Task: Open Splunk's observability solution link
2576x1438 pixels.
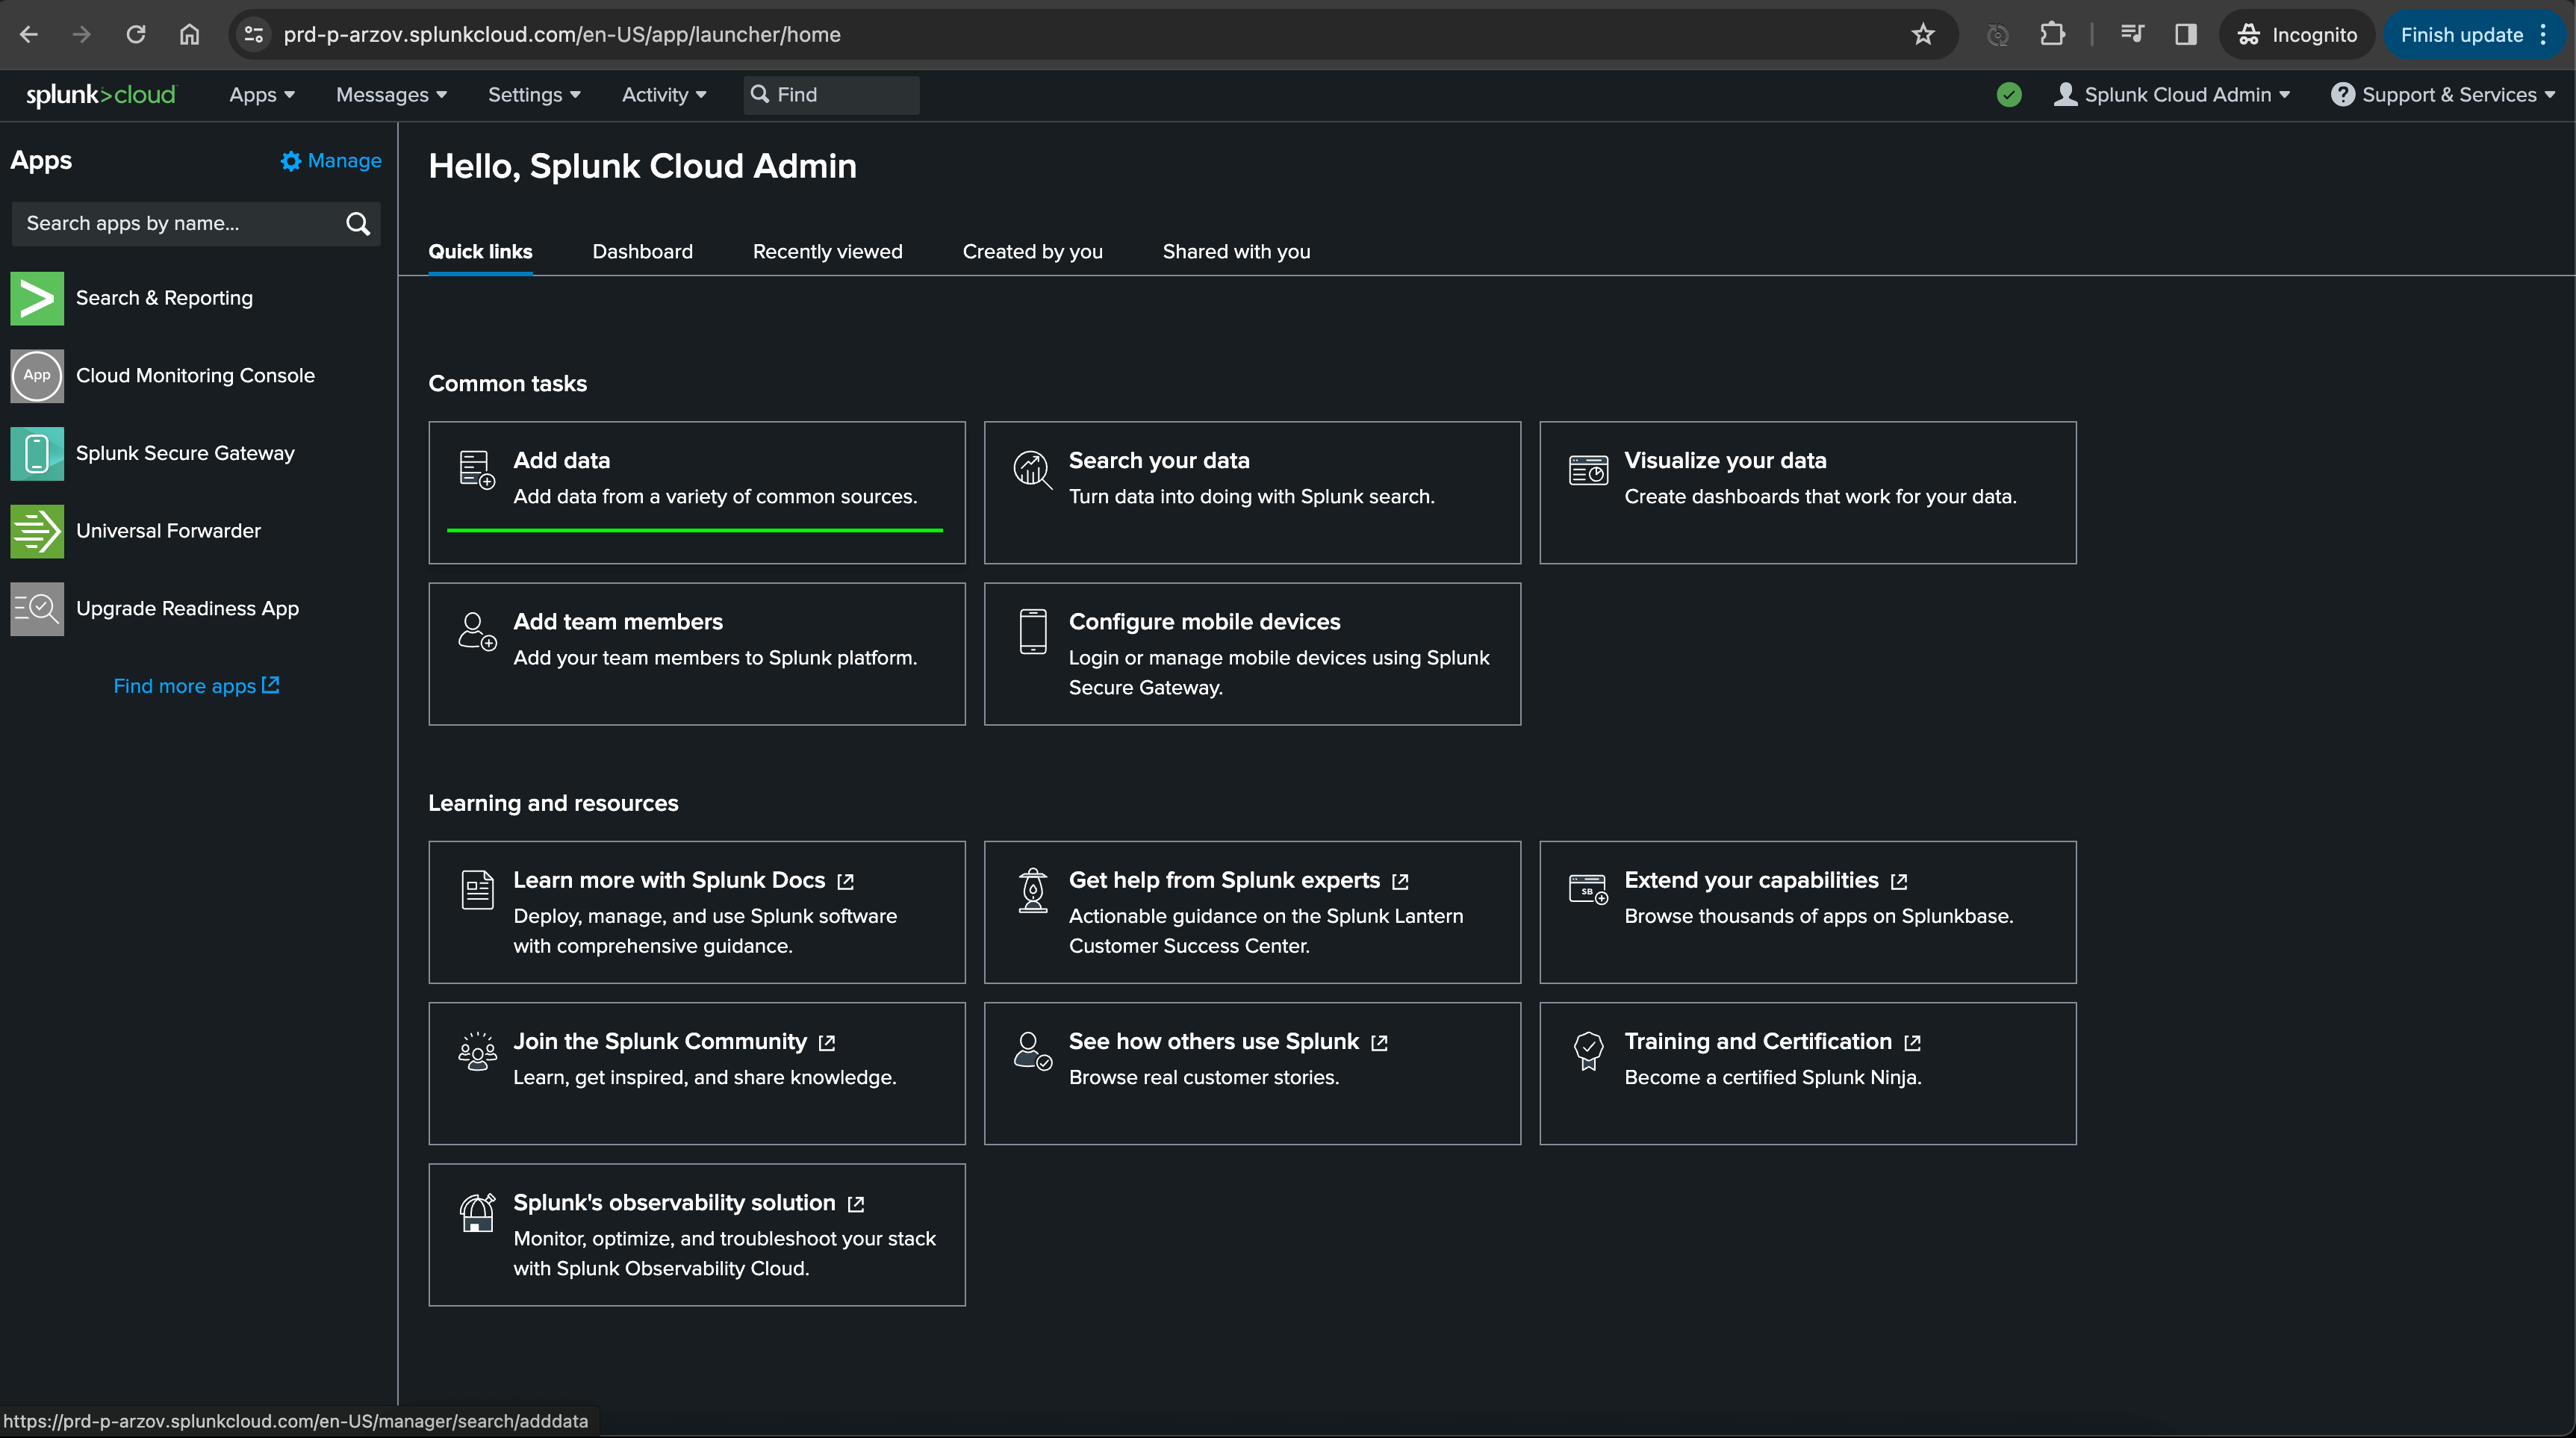Action: [688, 1203]
